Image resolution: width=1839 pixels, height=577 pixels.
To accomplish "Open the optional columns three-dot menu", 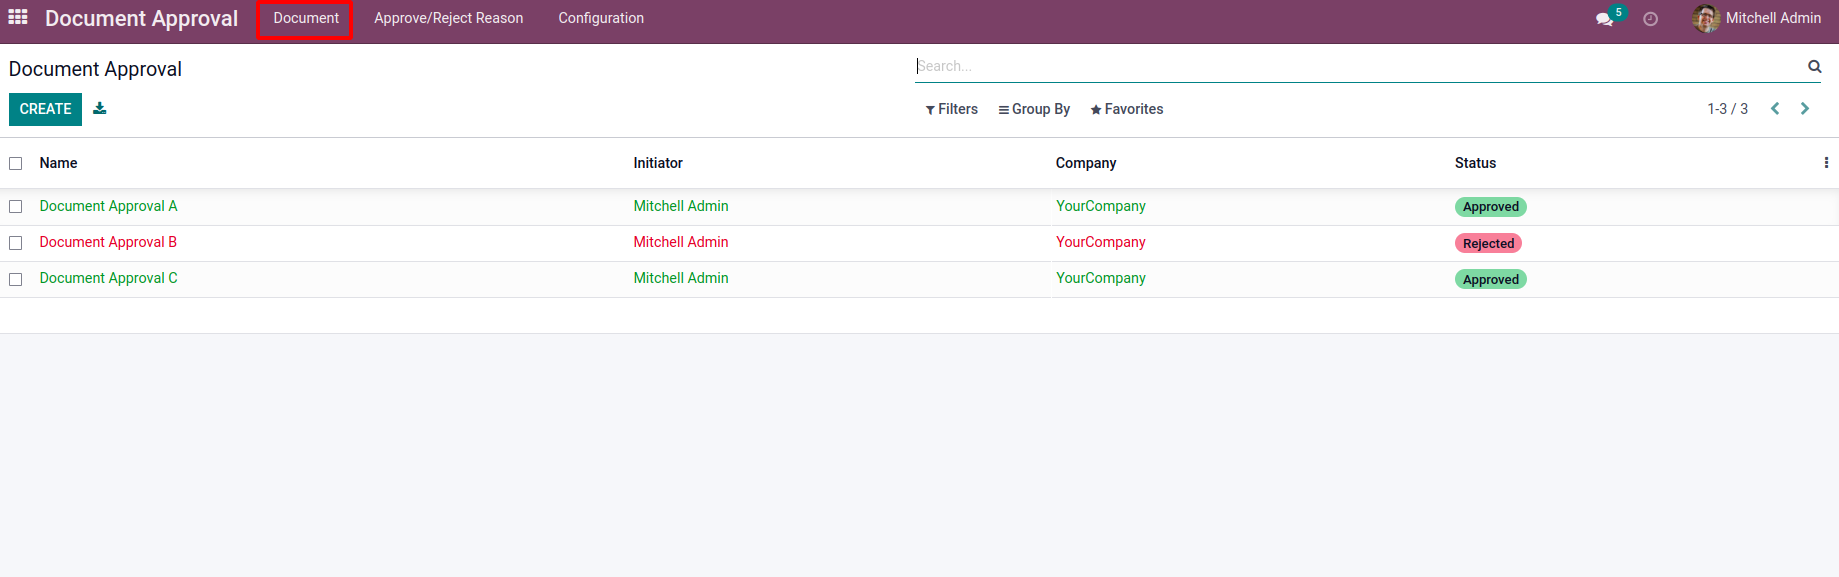I will 1826,163.
